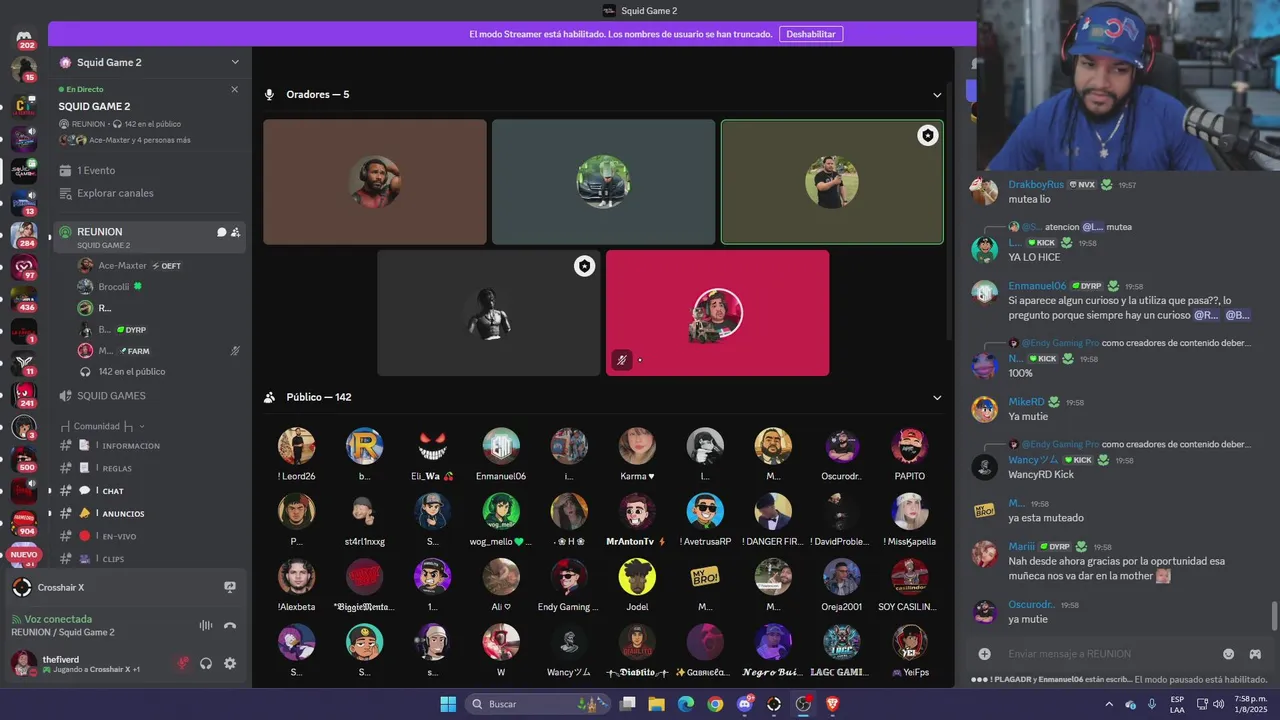Click Buscar taskbar search box
The height and width of the screenshot is (720, 1280).
tap(538, 704)
